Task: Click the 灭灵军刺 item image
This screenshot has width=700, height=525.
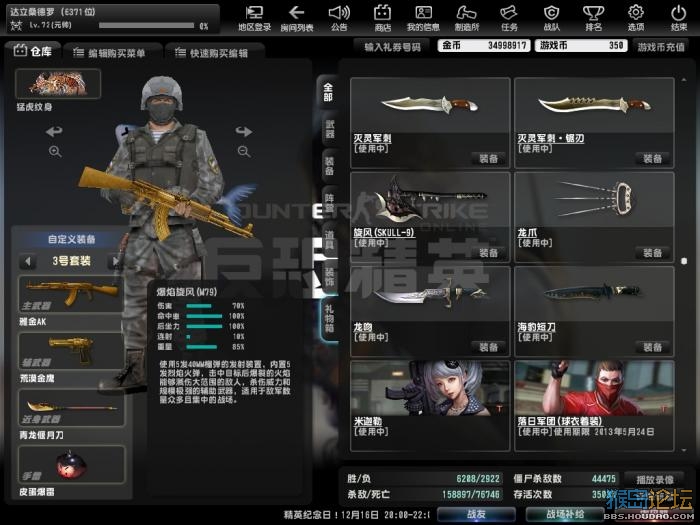Action: click(430, 105)
